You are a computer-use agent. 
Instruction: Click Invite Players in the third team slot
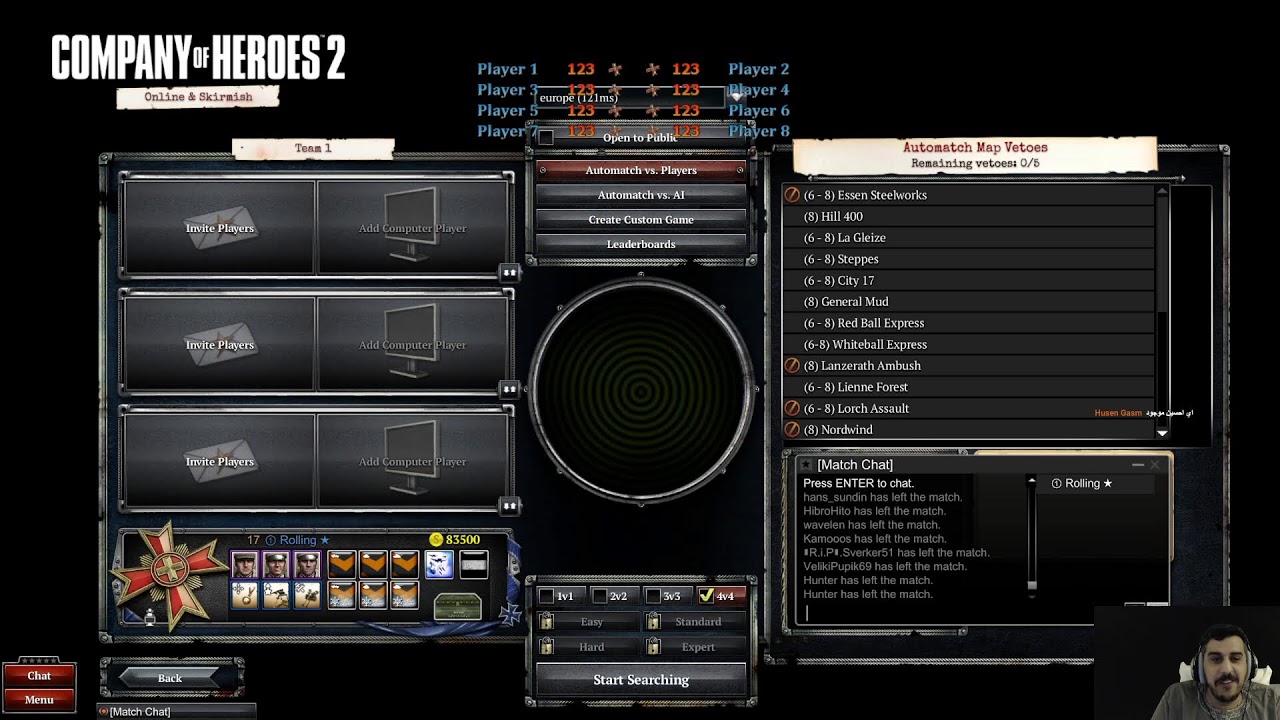(220, 462)
